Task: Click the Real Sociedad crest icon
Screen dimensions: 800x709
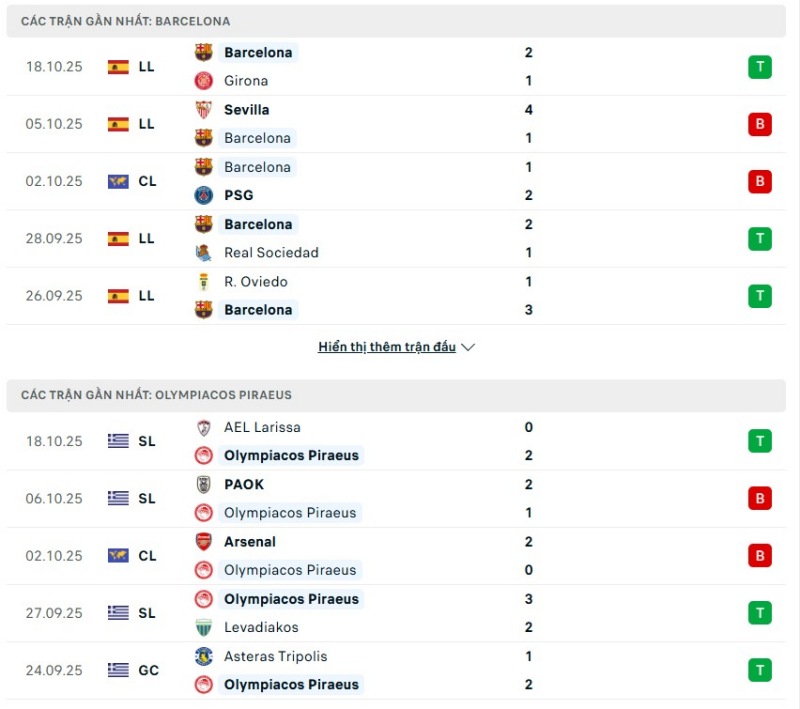Action: click(204, 253)
